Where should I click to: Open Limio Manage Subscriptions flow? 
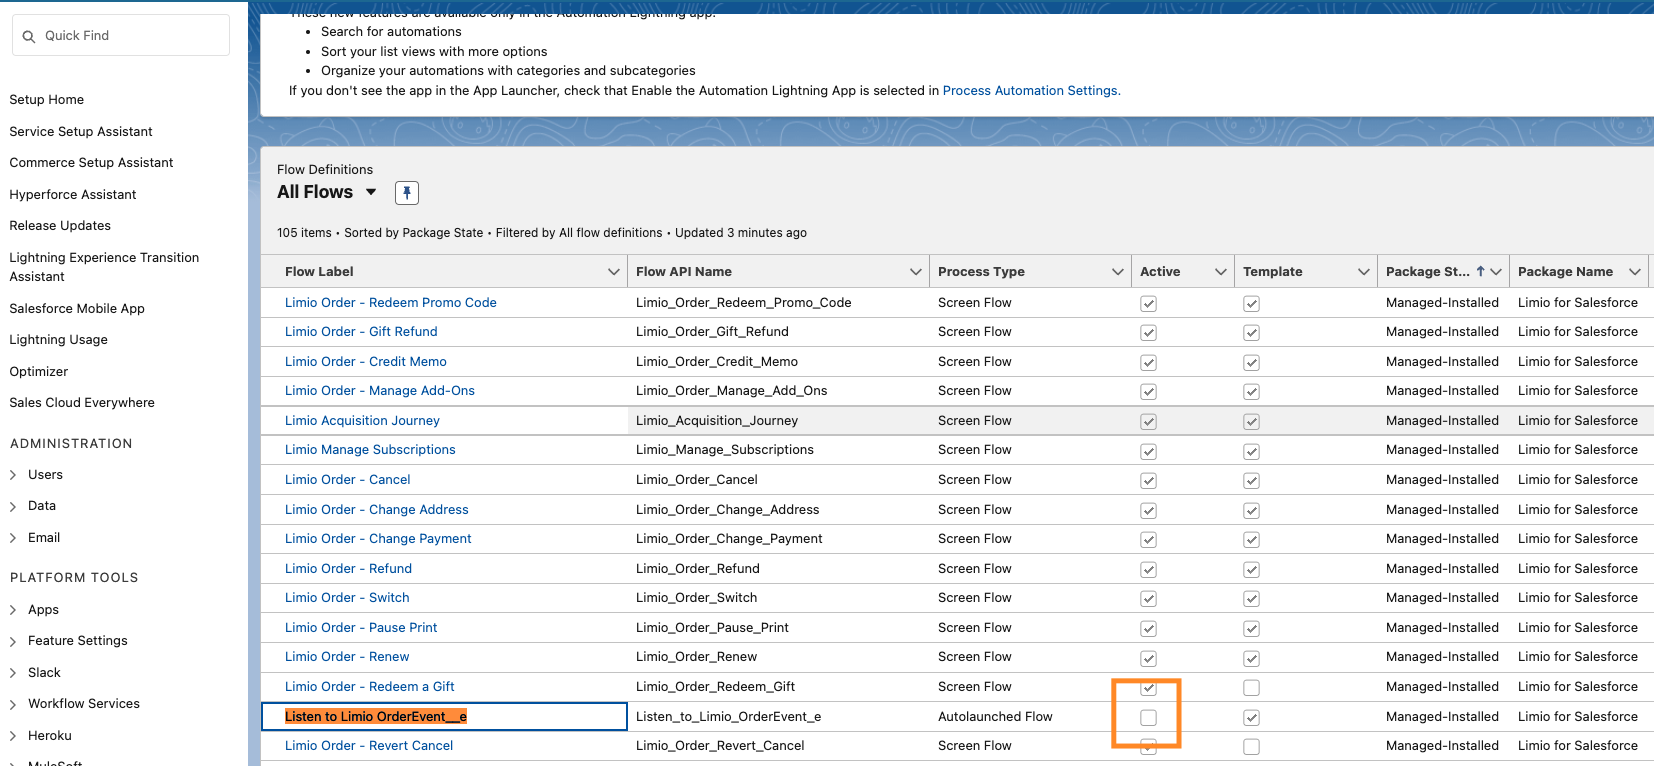[x=370, y=449]
